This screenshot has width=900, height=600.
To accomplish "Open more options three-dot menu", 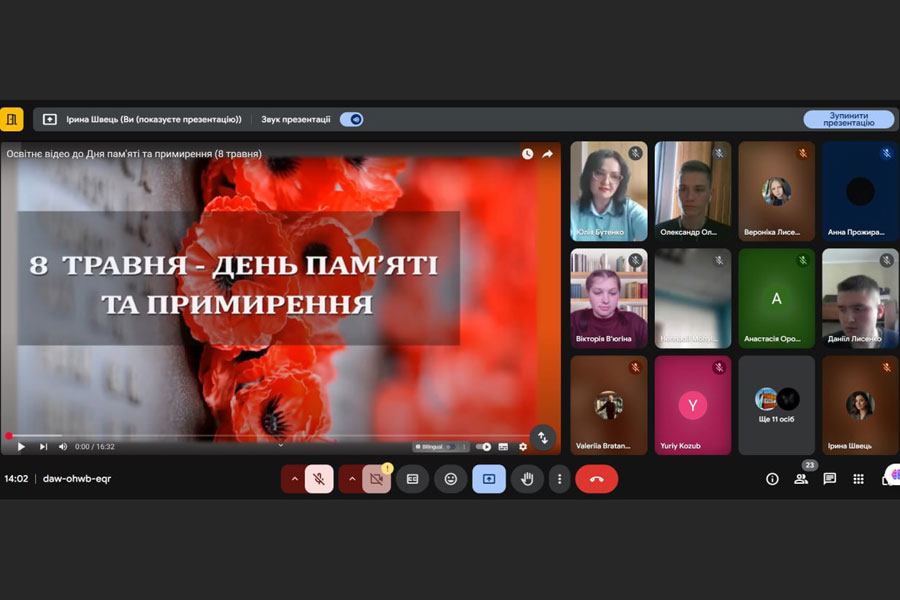I will pyautogui.click(x=560, y=479).
